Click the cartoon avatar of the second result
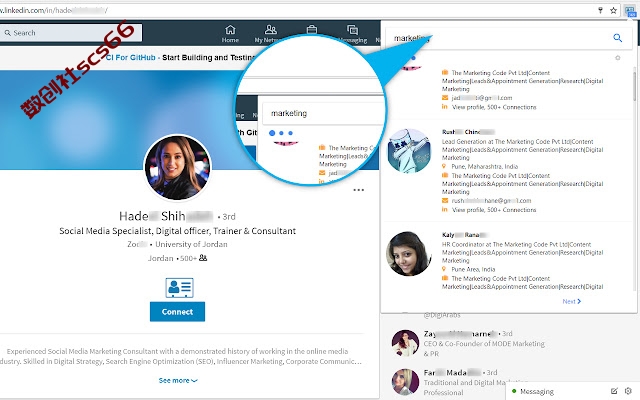The height and width of the screenshot is (400, 640). [409, 151]
